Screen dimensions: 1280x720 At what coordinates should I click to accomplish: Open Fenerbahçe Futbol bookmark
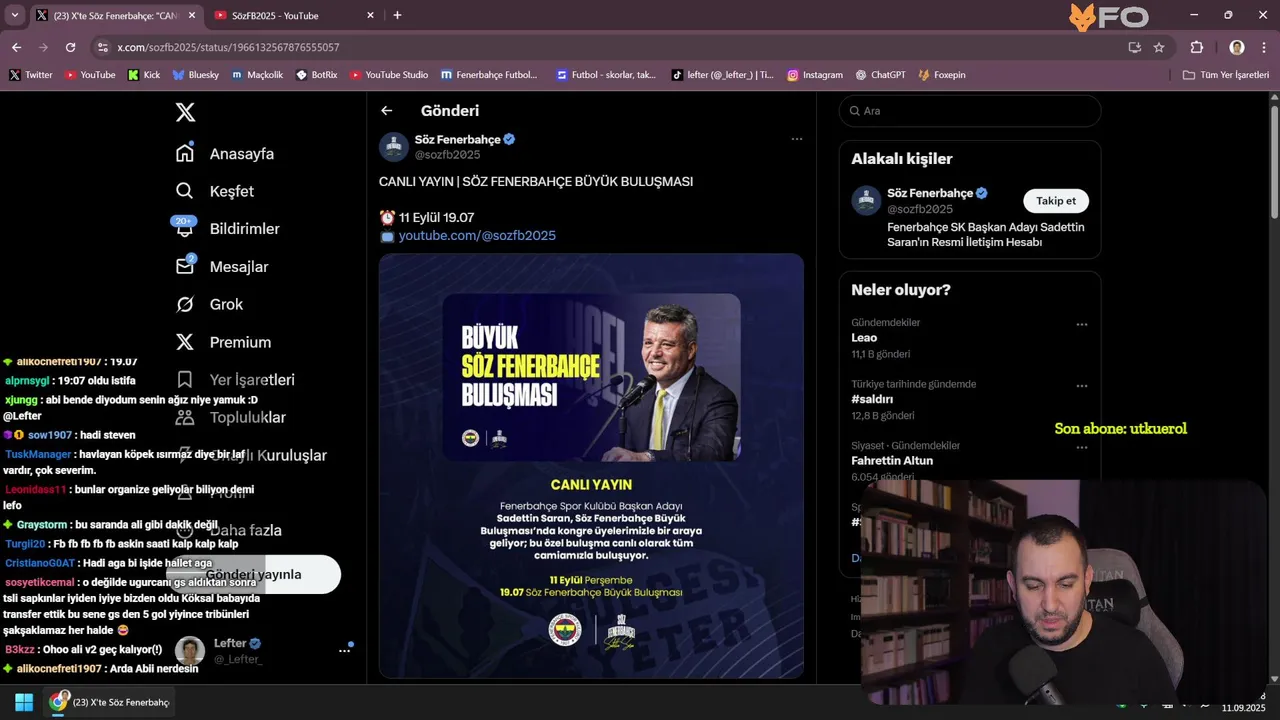pos(489,75)
